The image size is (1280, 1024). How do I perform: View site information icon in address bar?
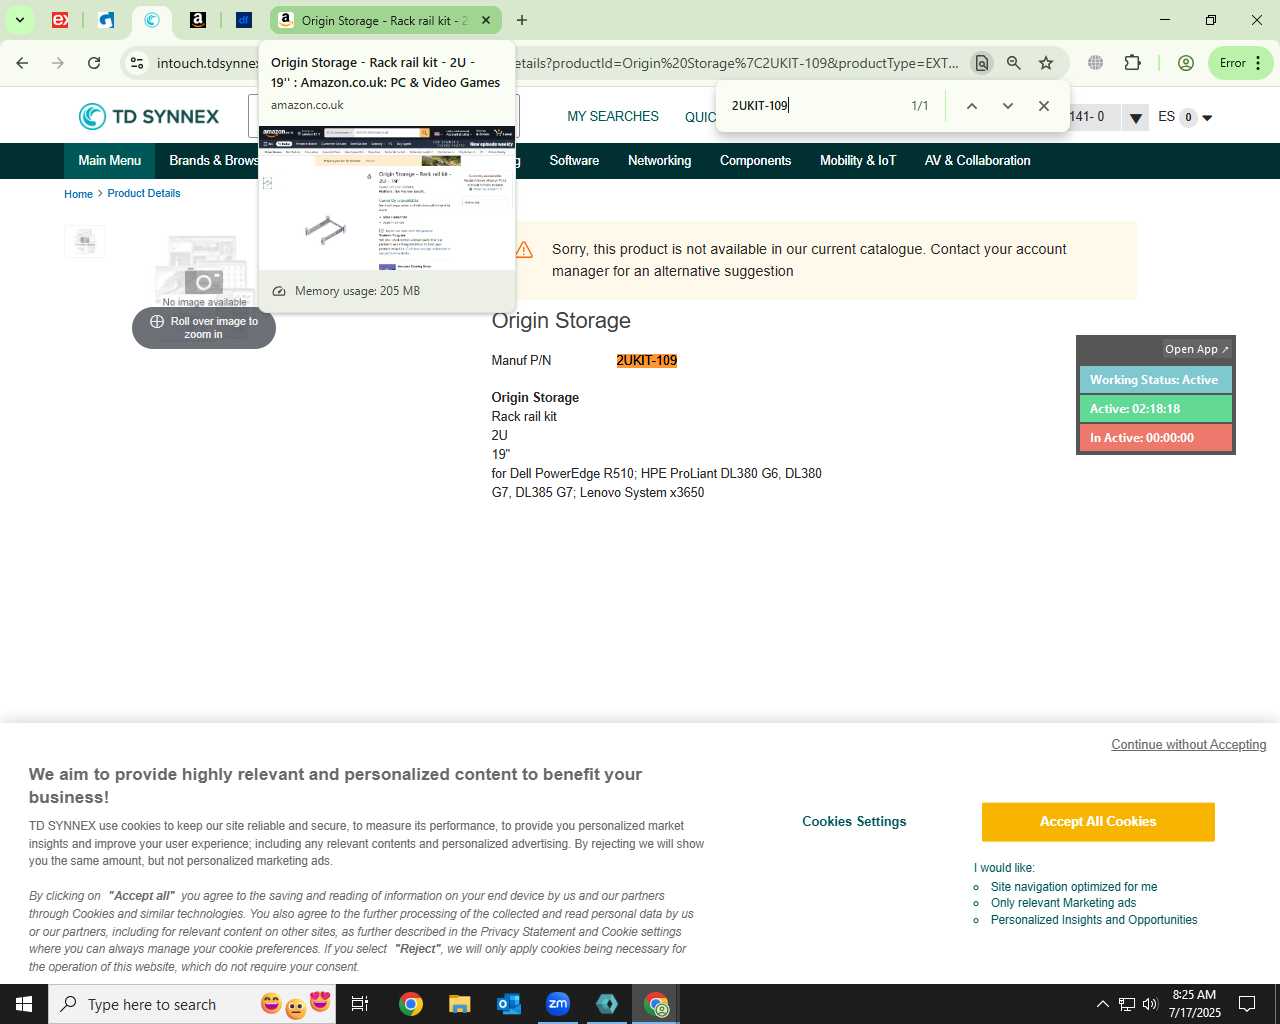click(137, 63)
